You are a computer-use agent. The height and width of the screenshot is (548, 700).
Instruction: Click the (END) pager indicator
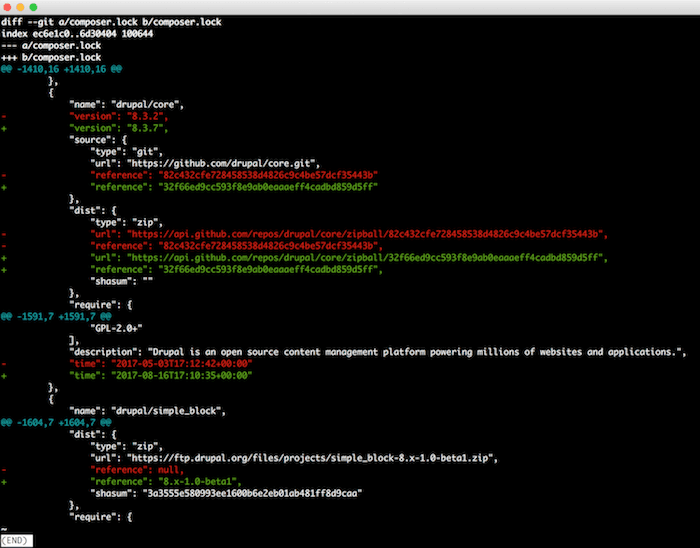pos(17,540)
